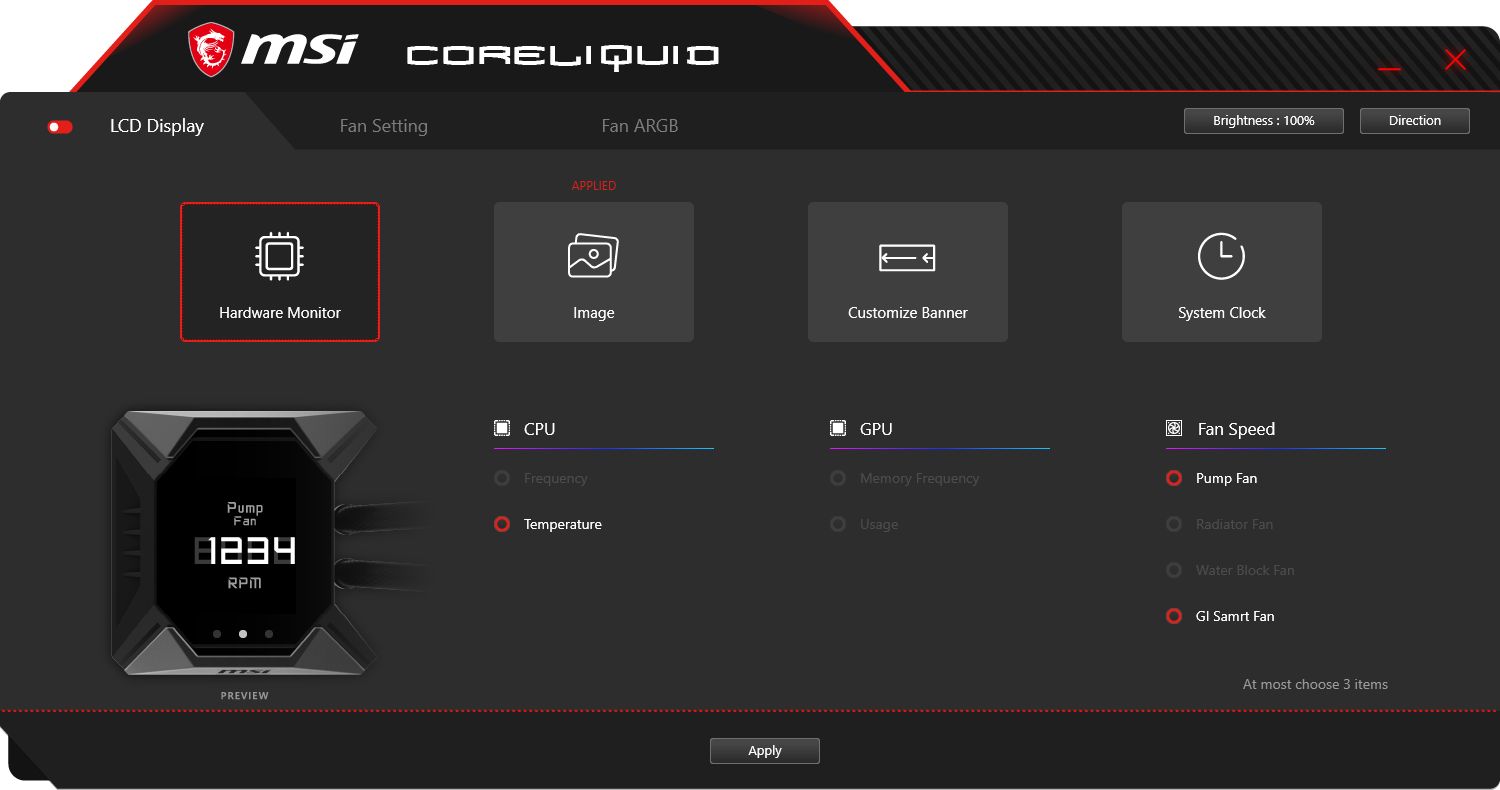Close the CoreLiquid window
The height and width of the screenshot is (790, 1500).
coord(1455,60)
